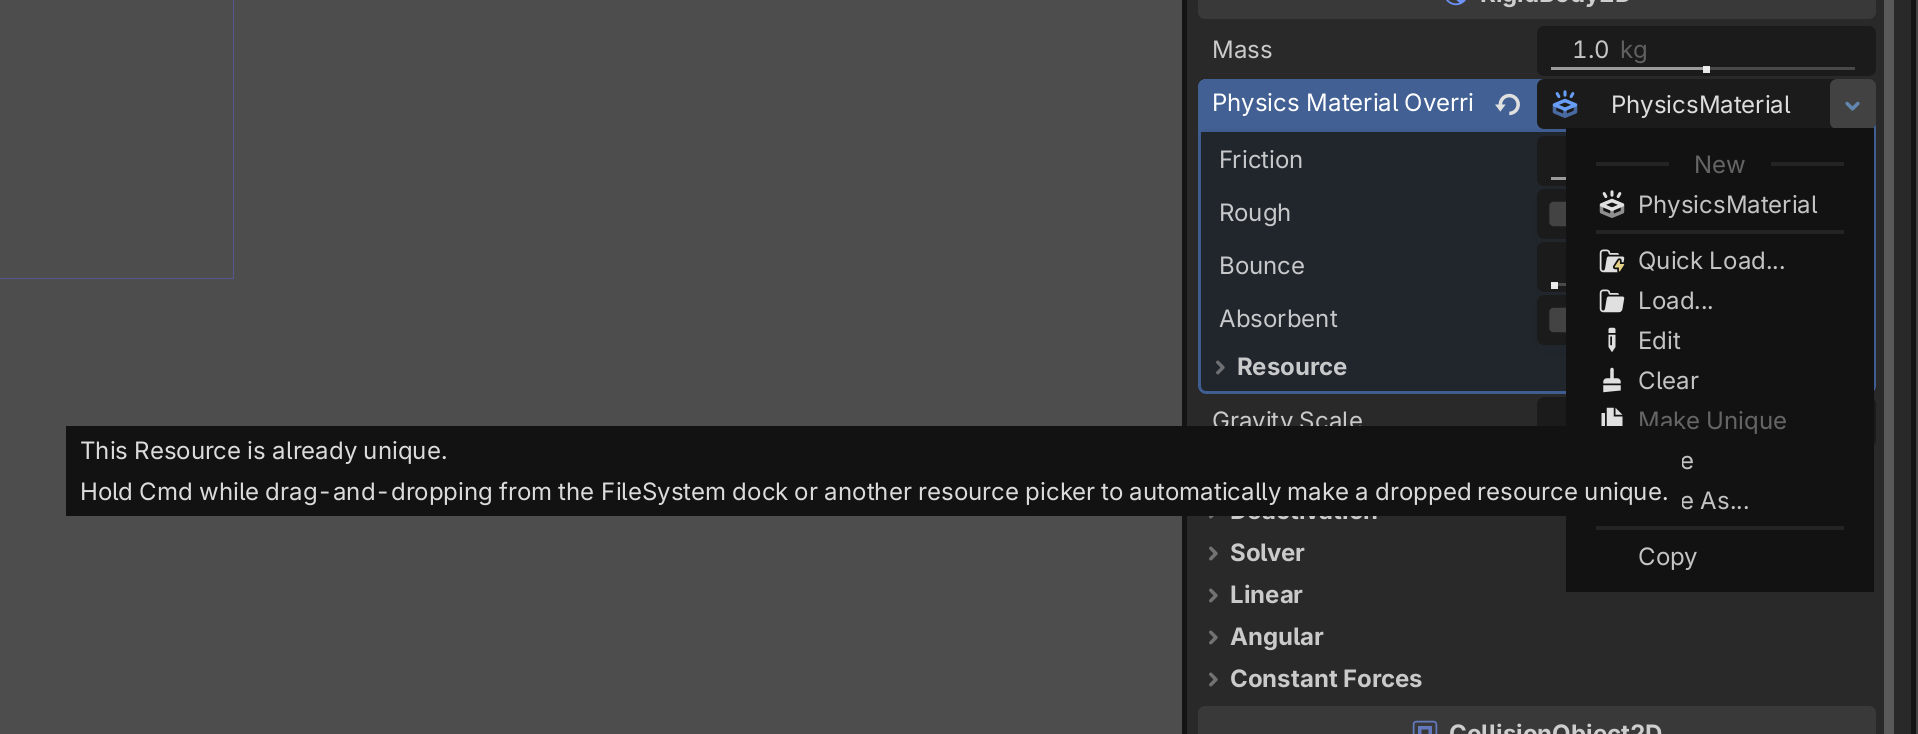
Task: Click the Quick Load folder icon
Action: (1611, 261)
